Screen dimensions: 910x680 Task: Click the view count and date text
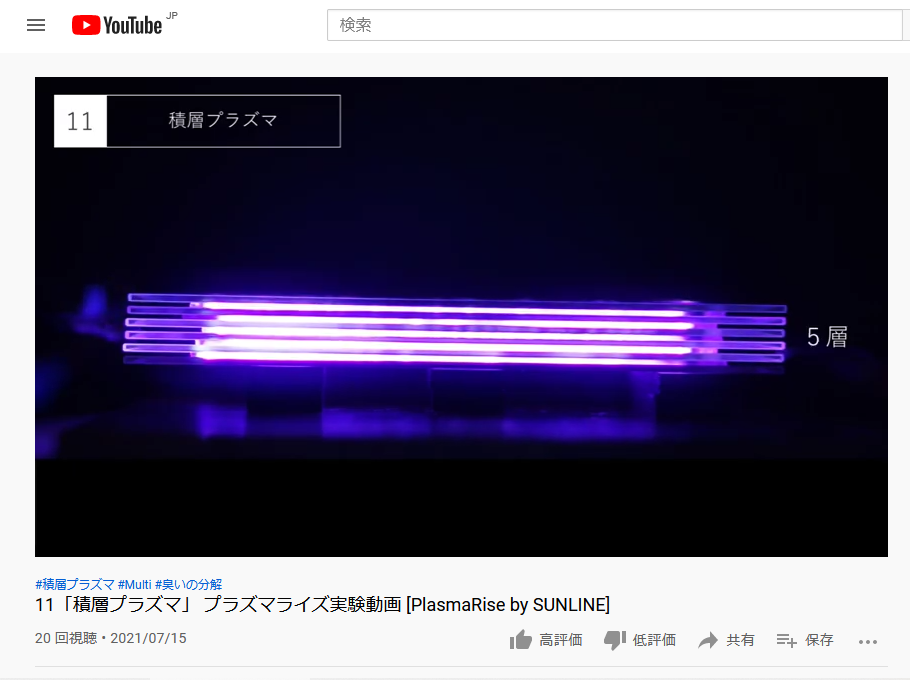coord(111,638)
